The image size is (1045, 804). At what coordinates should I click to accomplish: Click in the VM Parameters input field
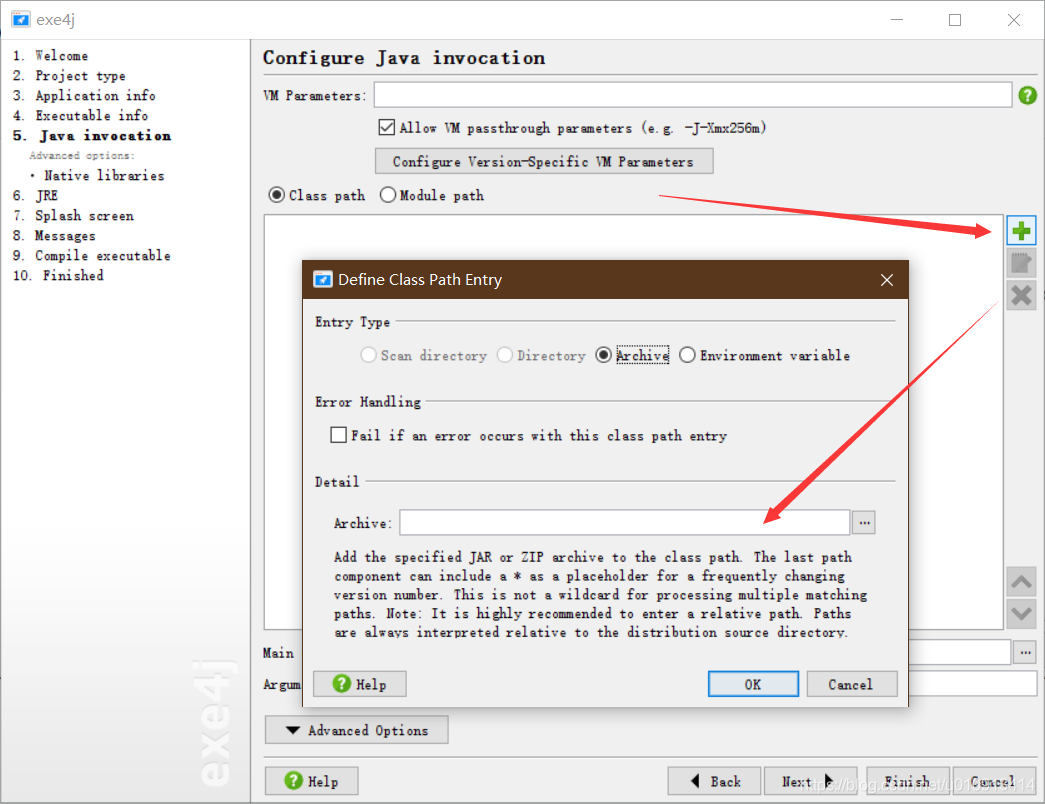(693, 95)
